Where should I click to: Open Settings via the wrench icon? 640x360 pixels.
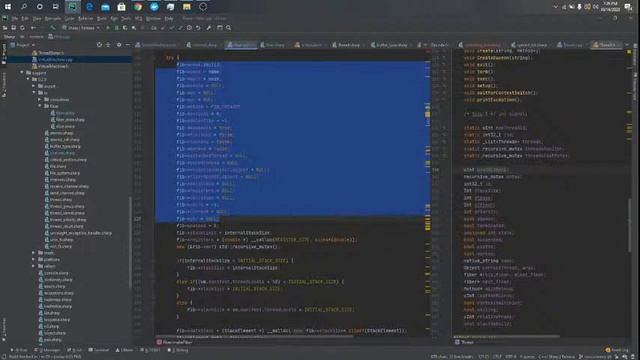[209, 28]
